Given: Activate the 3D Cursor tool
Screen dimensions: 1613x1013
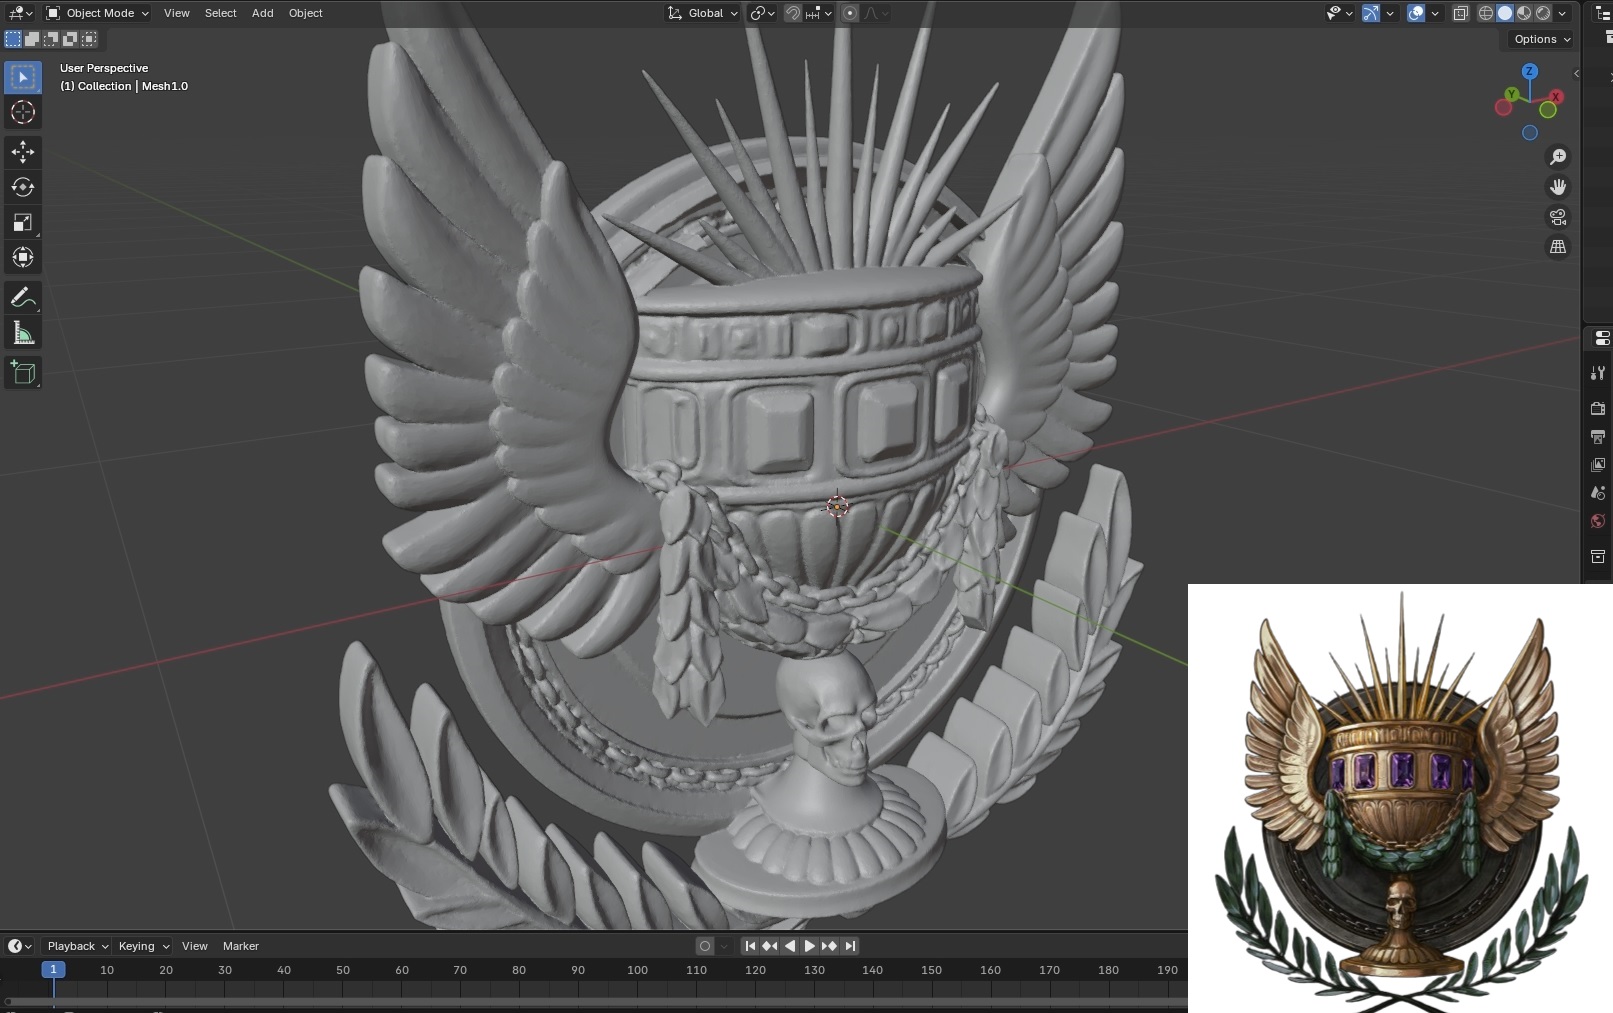Looking at the screenshot, I should click(x=23, y=112).
